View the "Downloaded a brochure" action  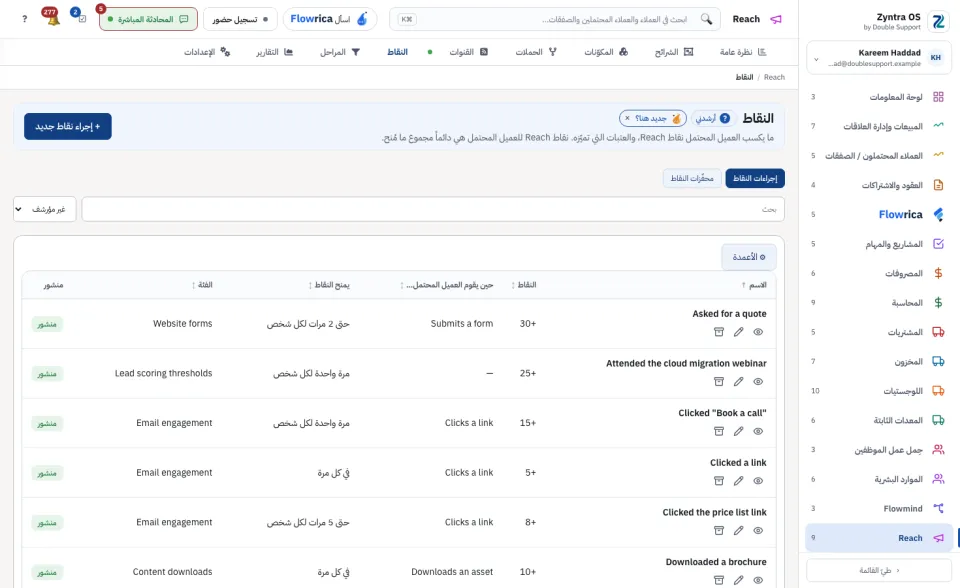[758, 580]
